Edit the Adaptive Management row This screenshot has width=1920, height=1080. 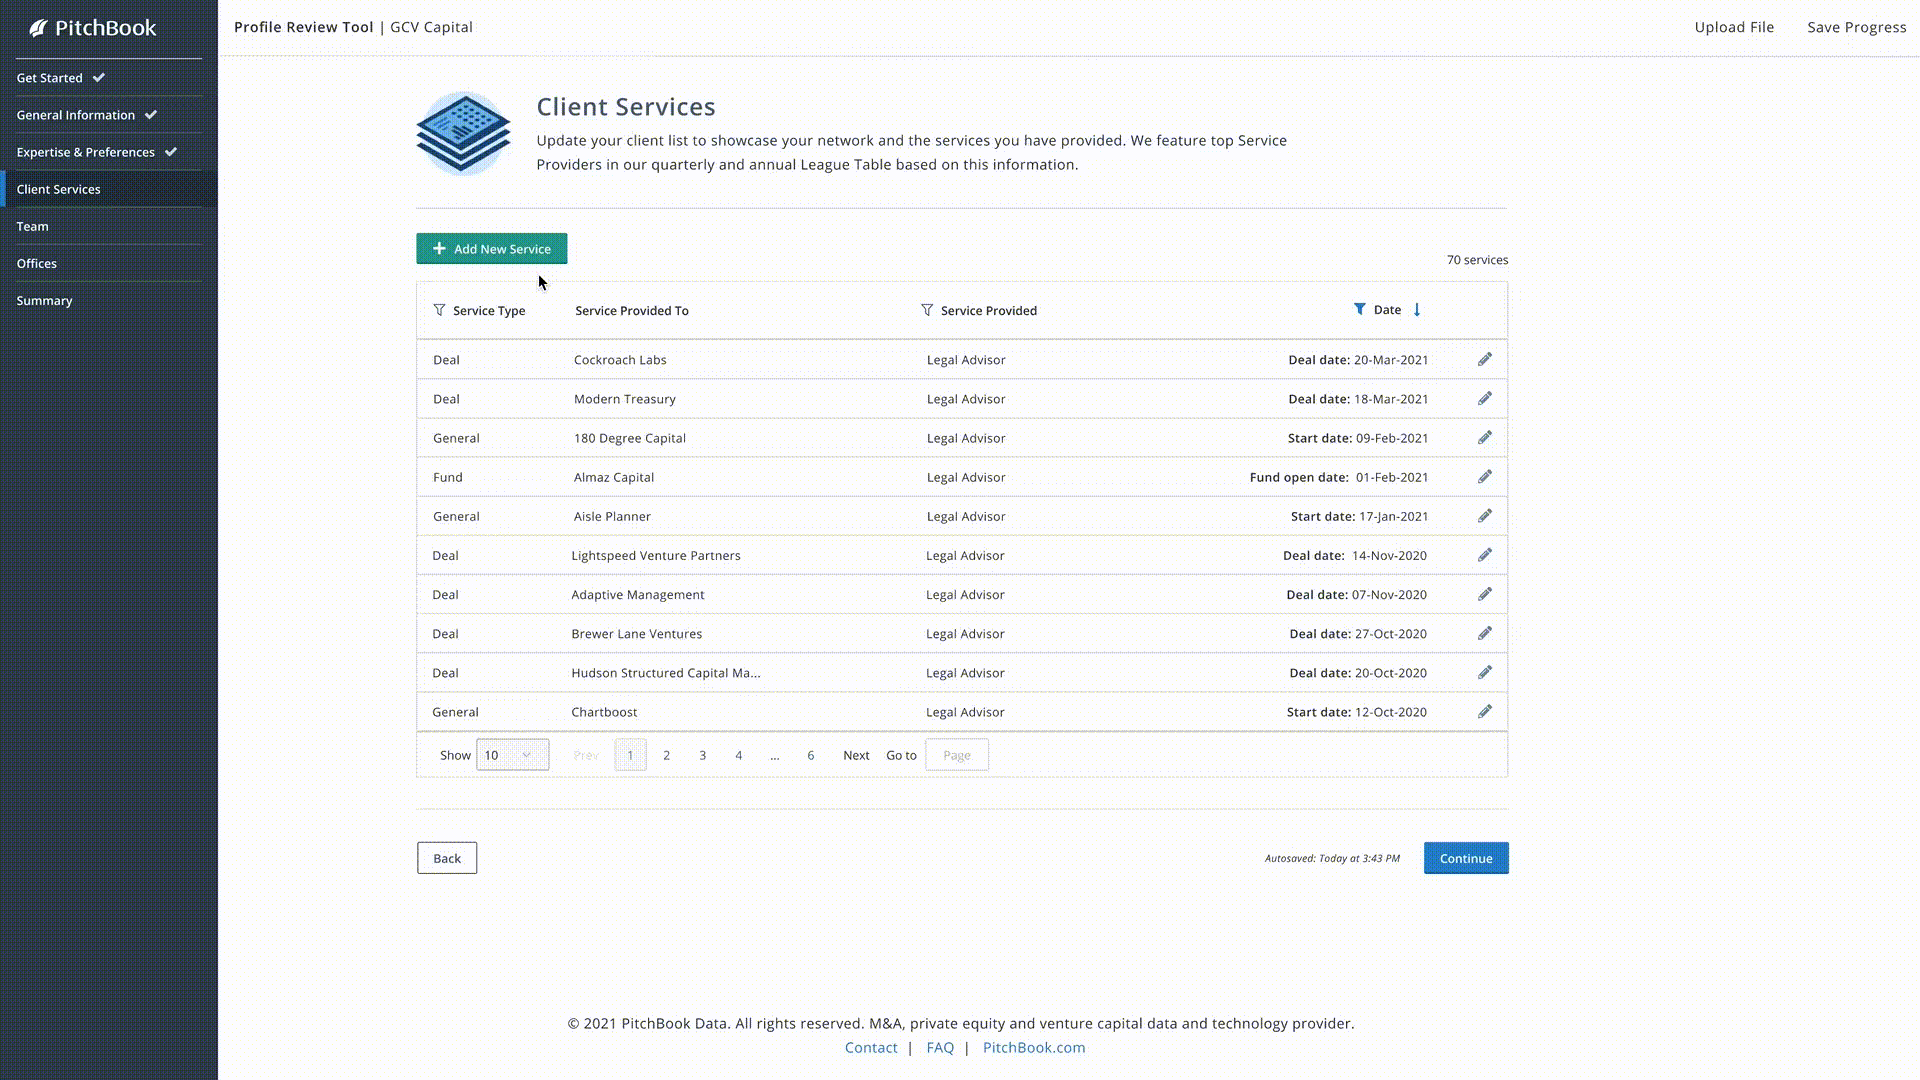(x=1485, y=594)
